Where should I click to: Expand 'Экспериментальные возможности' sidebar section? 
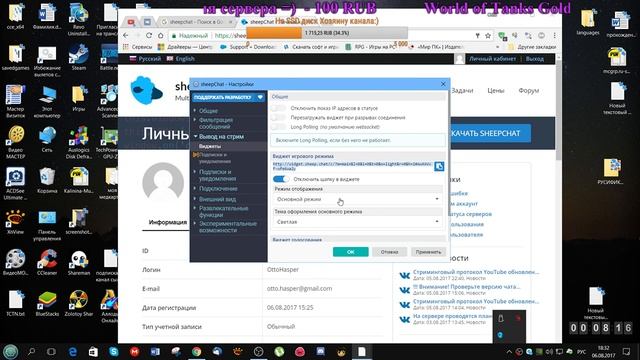[228, 227]
